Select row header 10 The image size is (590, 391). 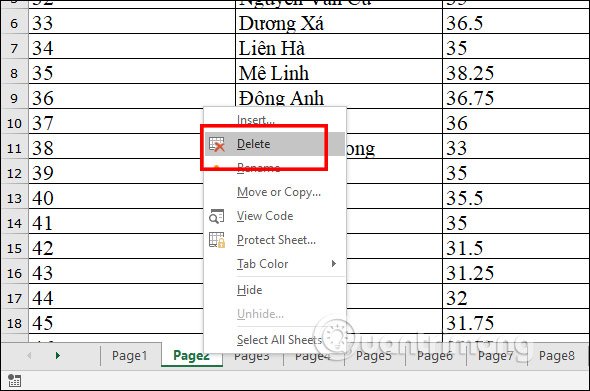pos(14,123)
